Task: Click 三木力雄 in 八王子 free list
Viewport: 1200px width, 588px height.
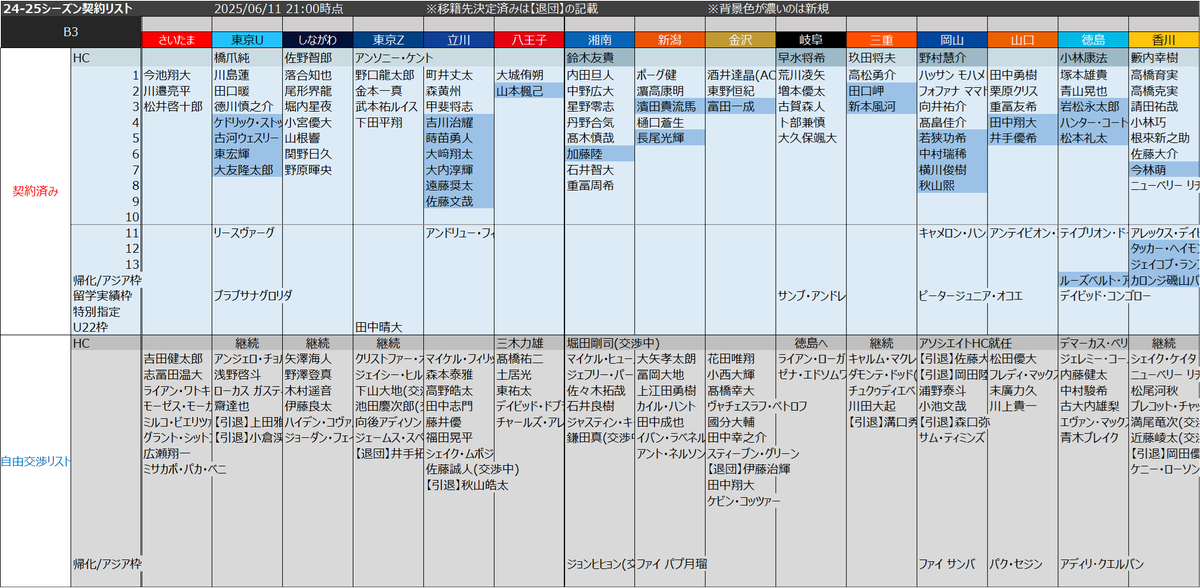Action: [x=520, y=343]
